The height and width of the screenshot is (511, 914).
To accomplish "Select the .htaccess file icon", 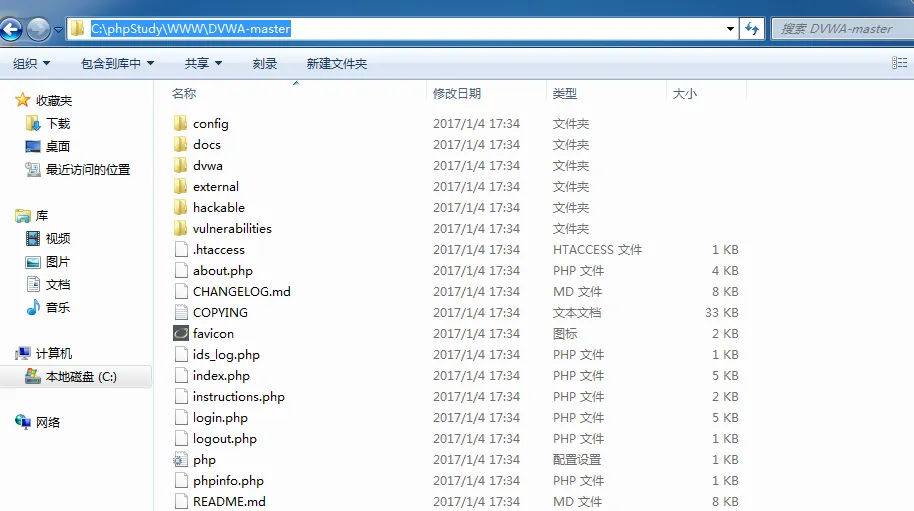I will 181,249.
